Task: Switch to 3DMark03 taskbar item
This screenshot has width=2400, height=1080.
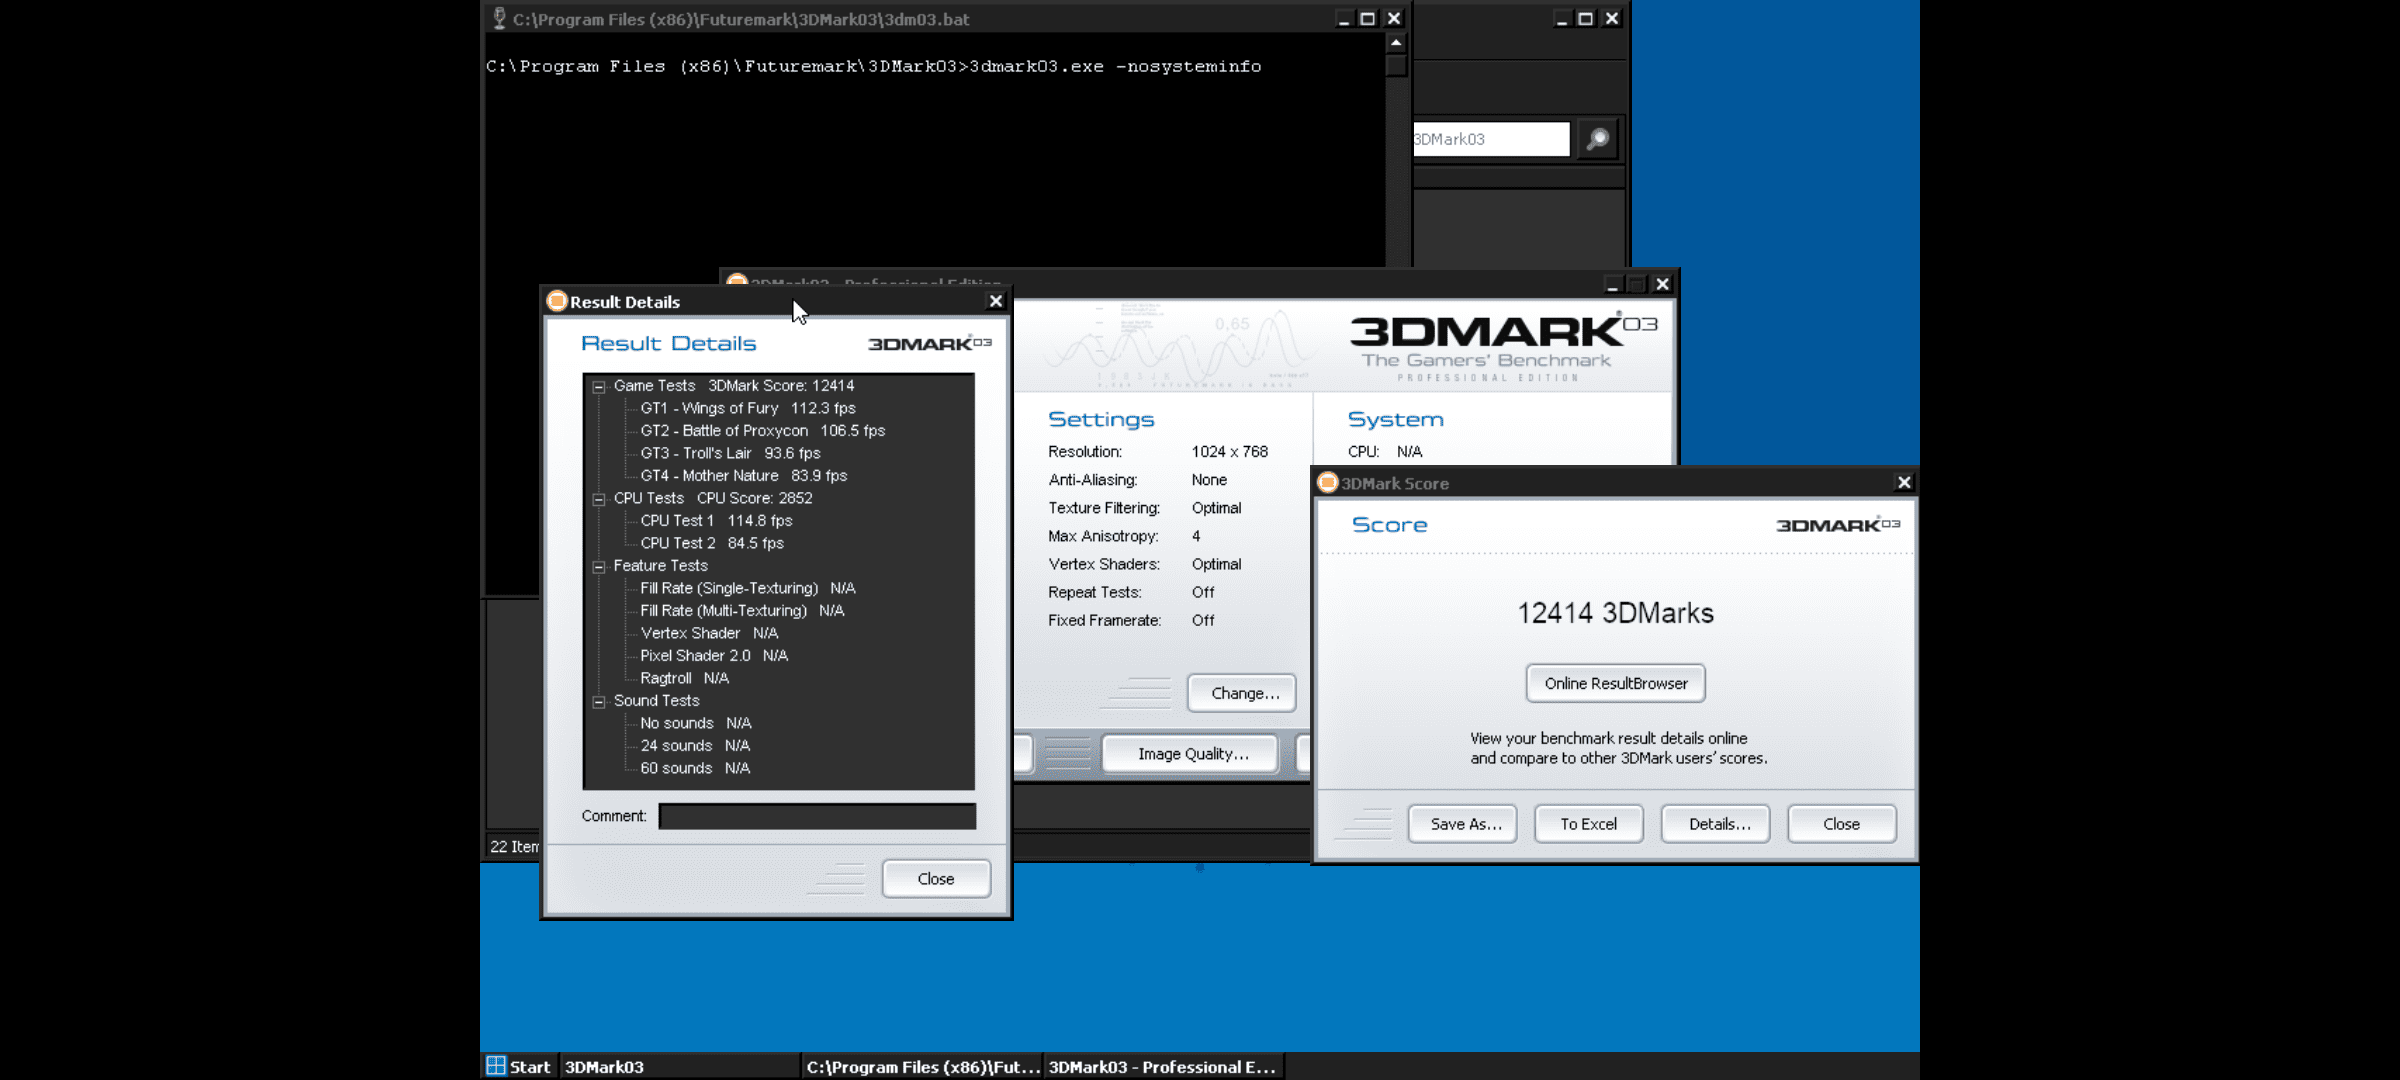Action: pyautogui.click(x=679, y=1066)
